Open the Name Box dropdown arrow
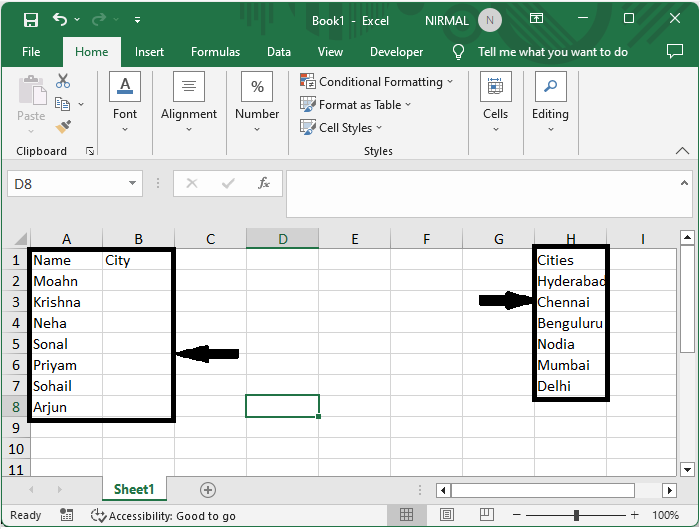This screenshot has width=700, height=529. [132, 183]
